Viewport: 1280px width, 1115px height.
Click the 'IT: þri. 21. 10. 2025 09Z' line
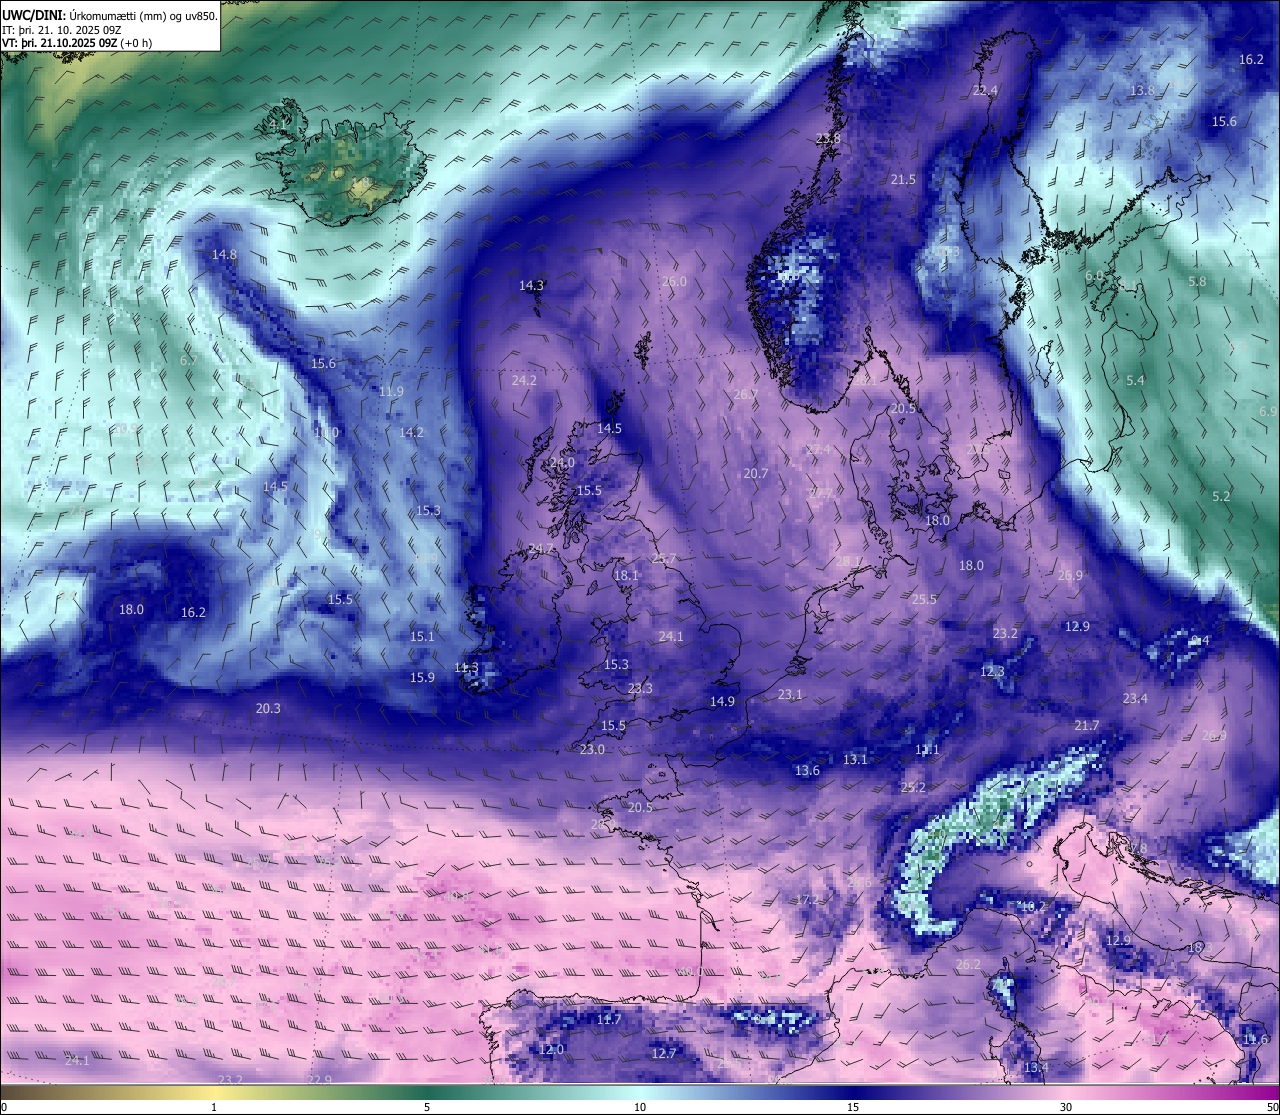coord(61,30)
